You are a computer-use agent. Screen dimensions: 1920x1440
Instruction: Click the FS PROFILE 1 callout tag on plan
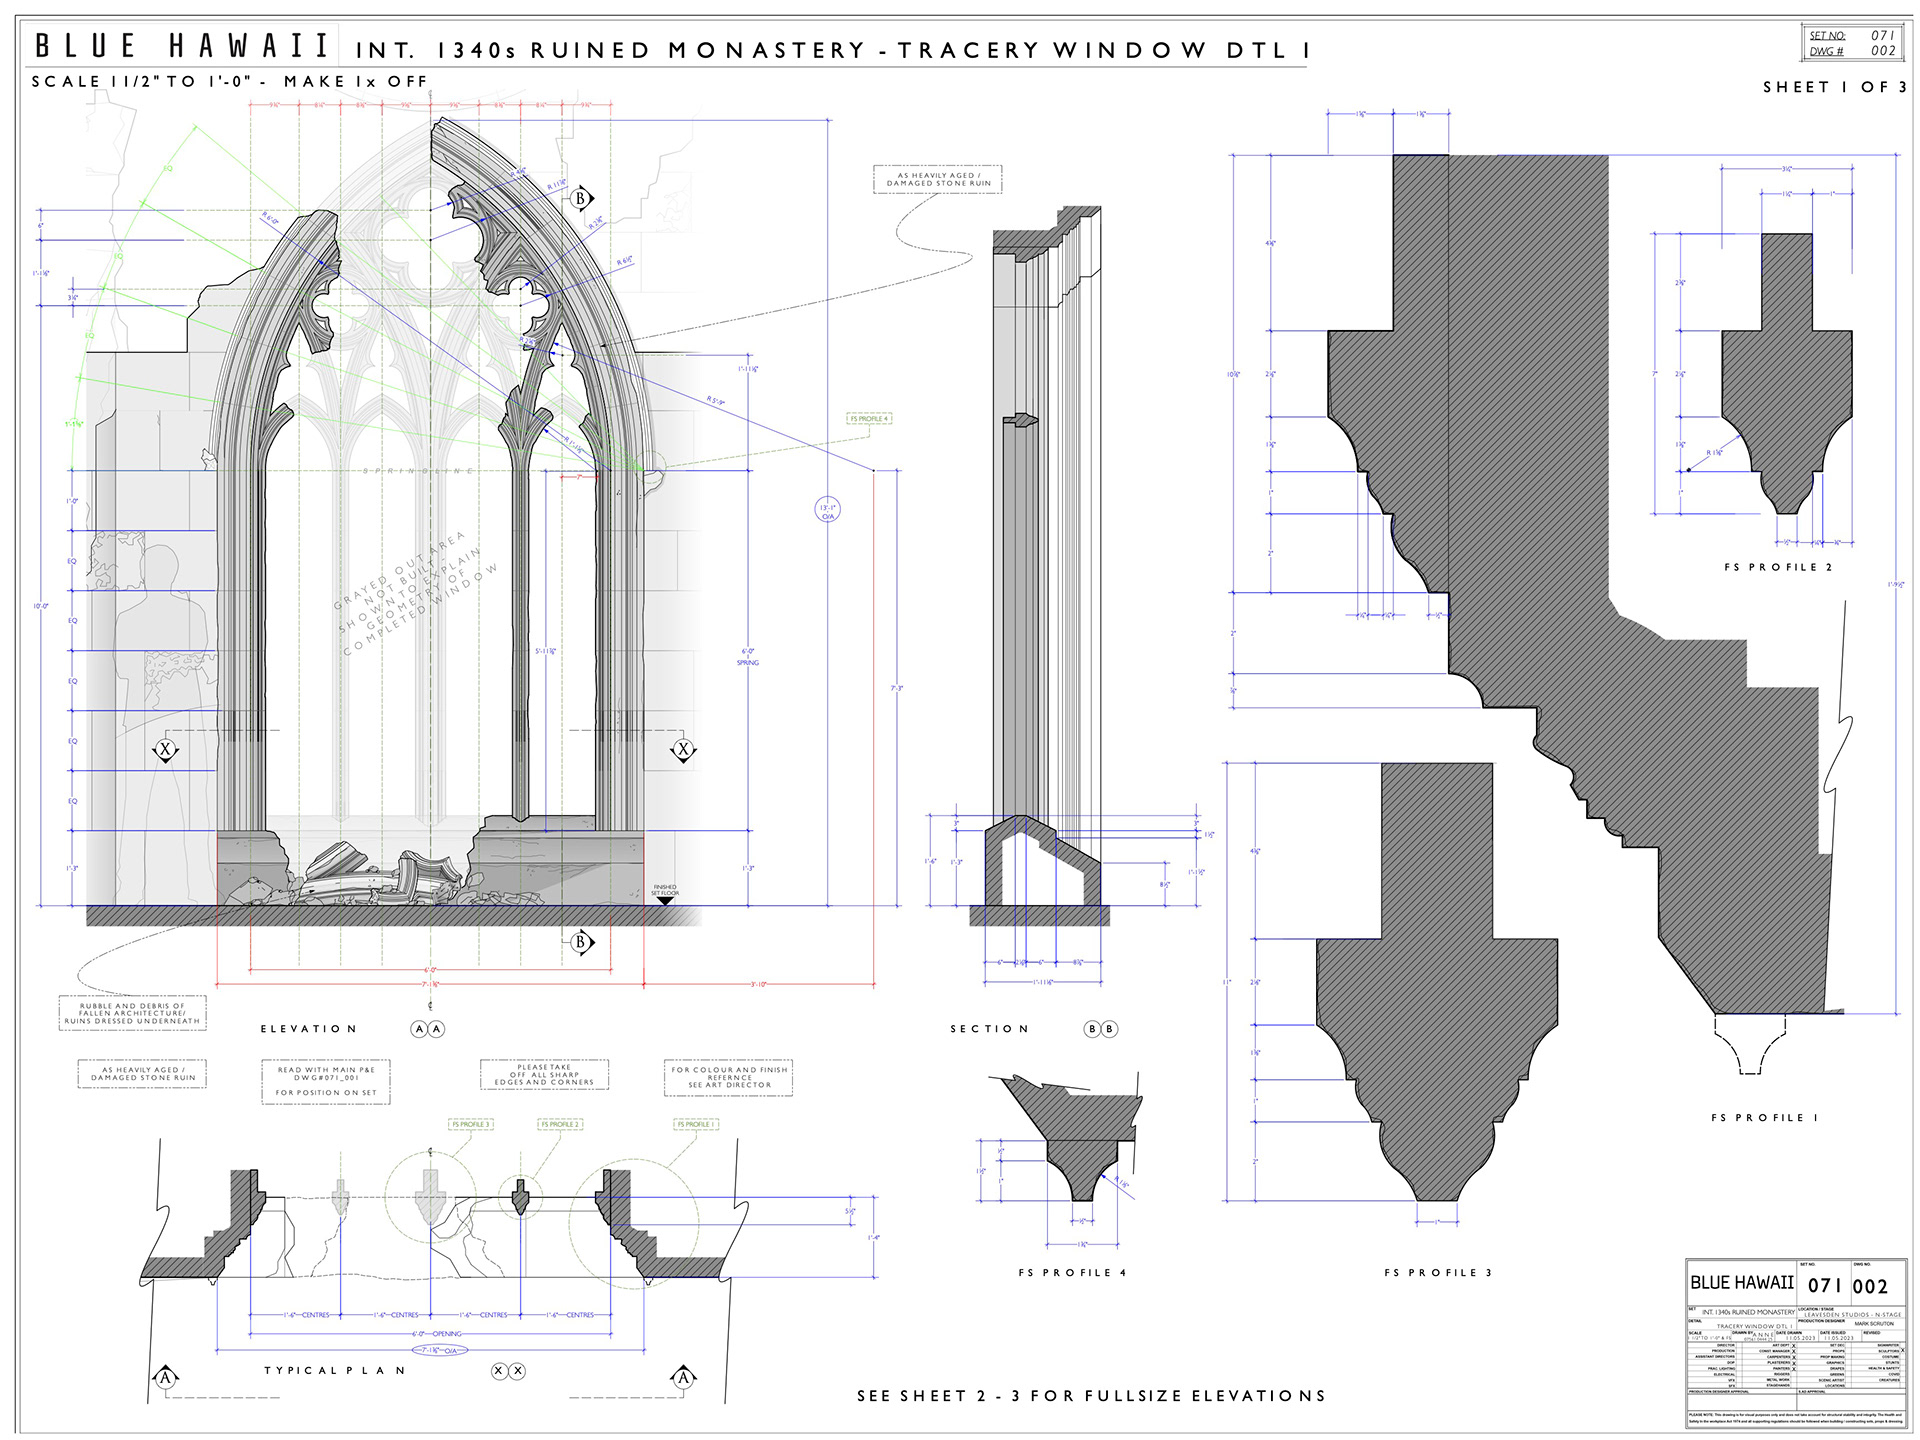click(x=696, y=1124)
